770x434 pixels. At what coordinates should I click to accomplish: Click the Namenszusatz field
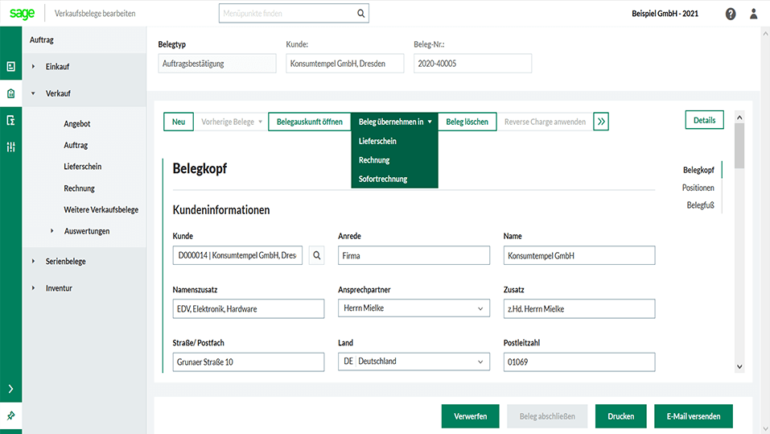tap(248, 309)
